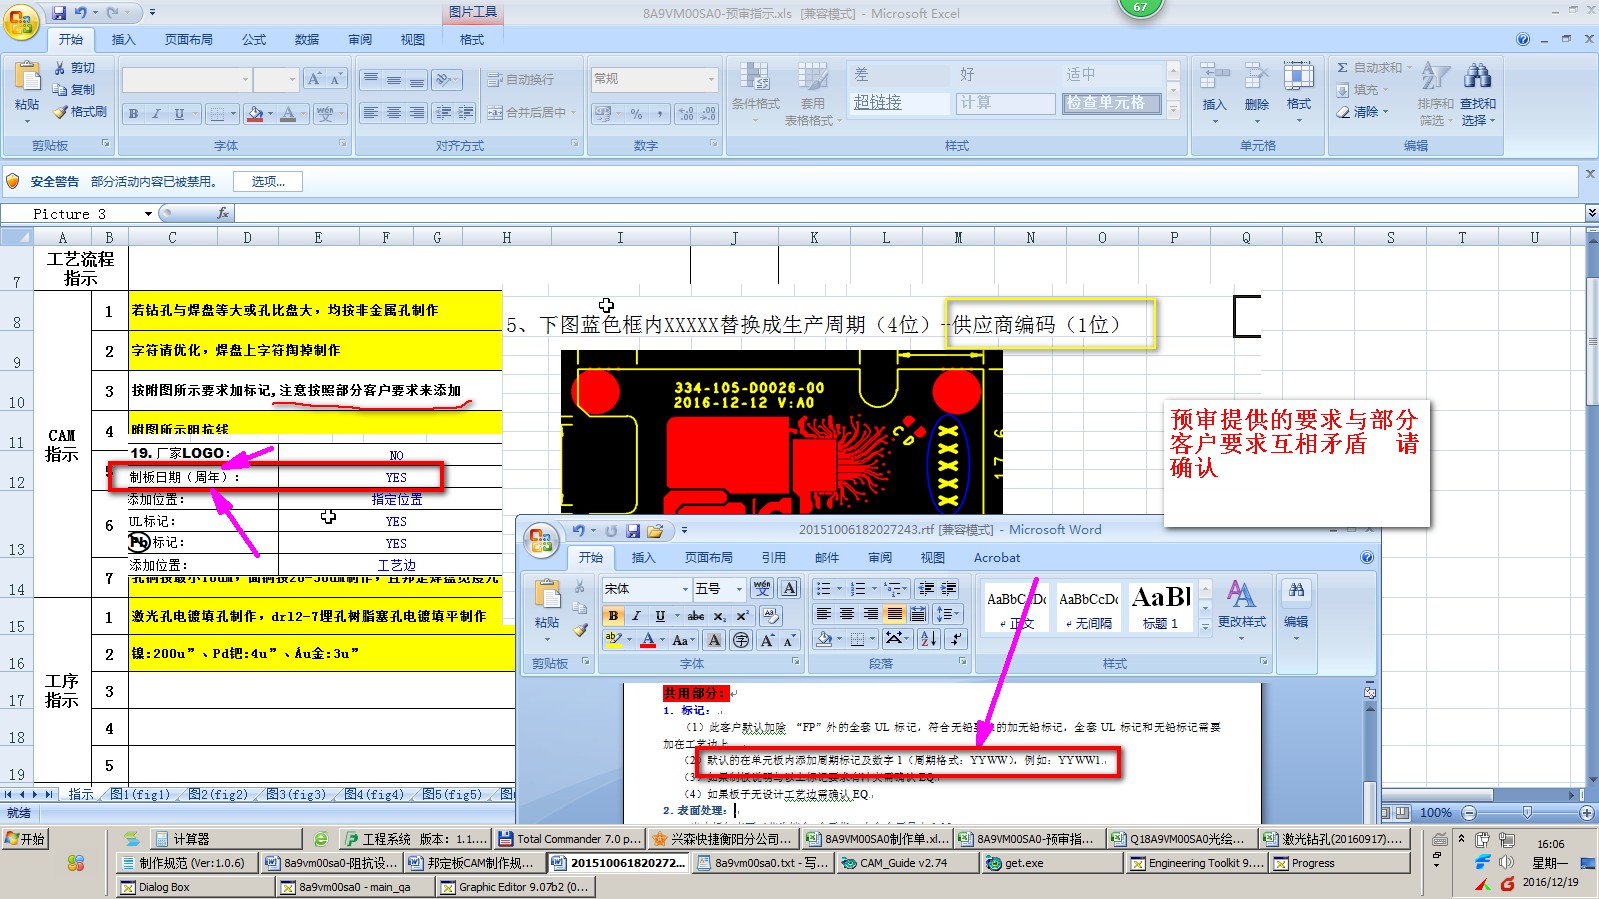Click Word format painter brush
Screen dimensions: 1599x899
coord(580,629)
